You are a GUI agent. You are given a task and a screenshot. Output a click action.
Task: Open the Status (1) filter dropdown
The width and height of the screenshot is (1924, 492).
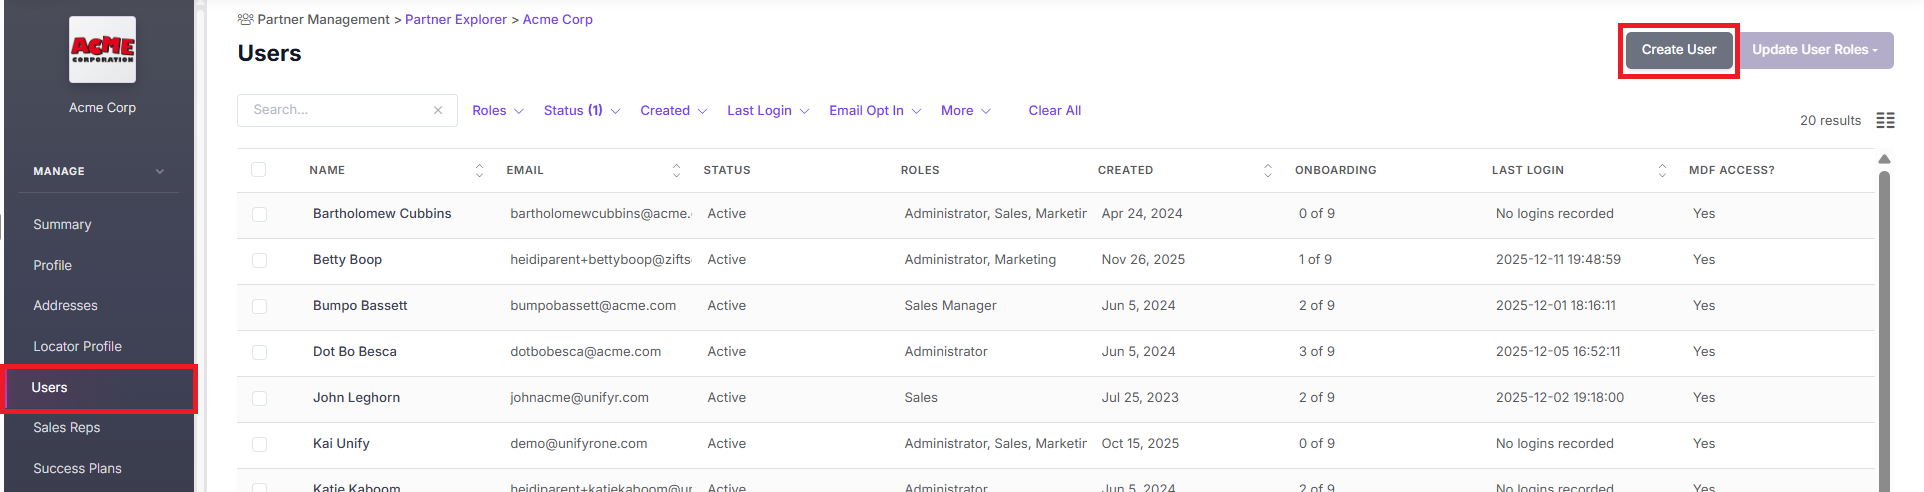[582, 110]
